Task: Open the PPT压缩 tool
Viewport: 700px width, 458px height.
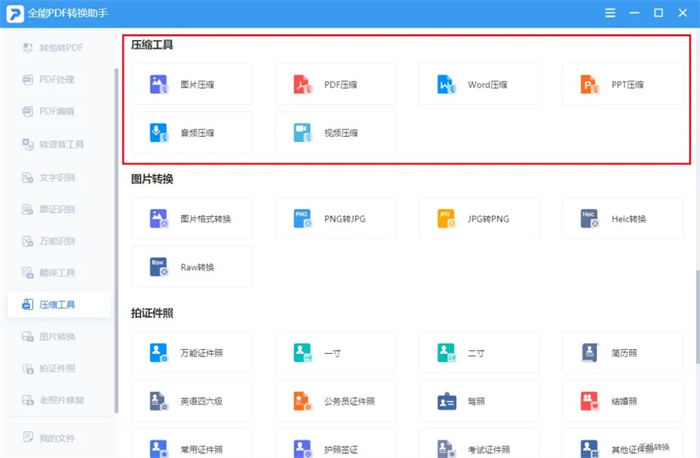Action: (622, 85)
